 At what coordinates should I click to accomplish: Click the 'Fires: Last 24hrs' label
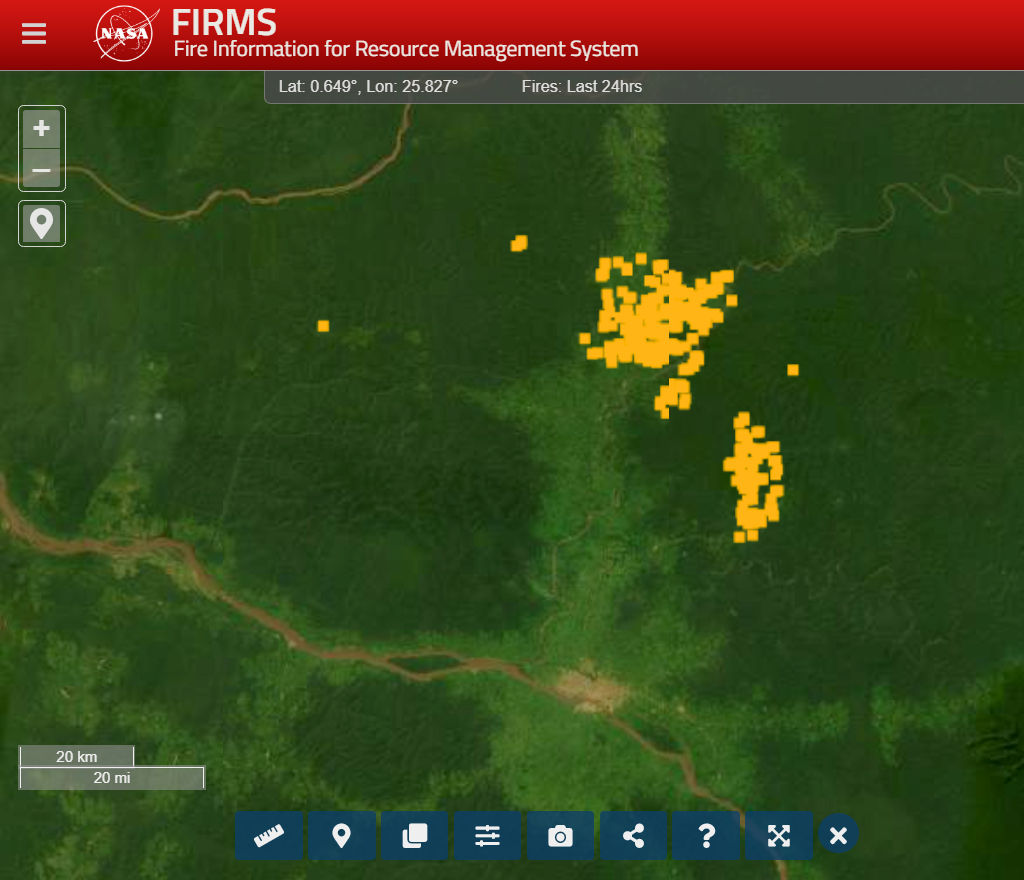click(x=581, y=87)
